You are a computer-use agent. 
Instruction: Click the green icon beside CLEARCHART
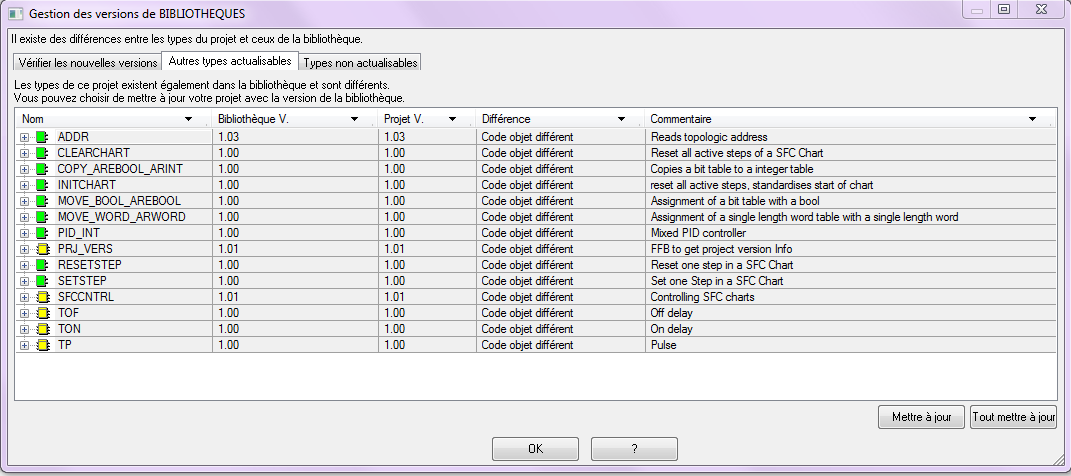[x=42, y=153]
